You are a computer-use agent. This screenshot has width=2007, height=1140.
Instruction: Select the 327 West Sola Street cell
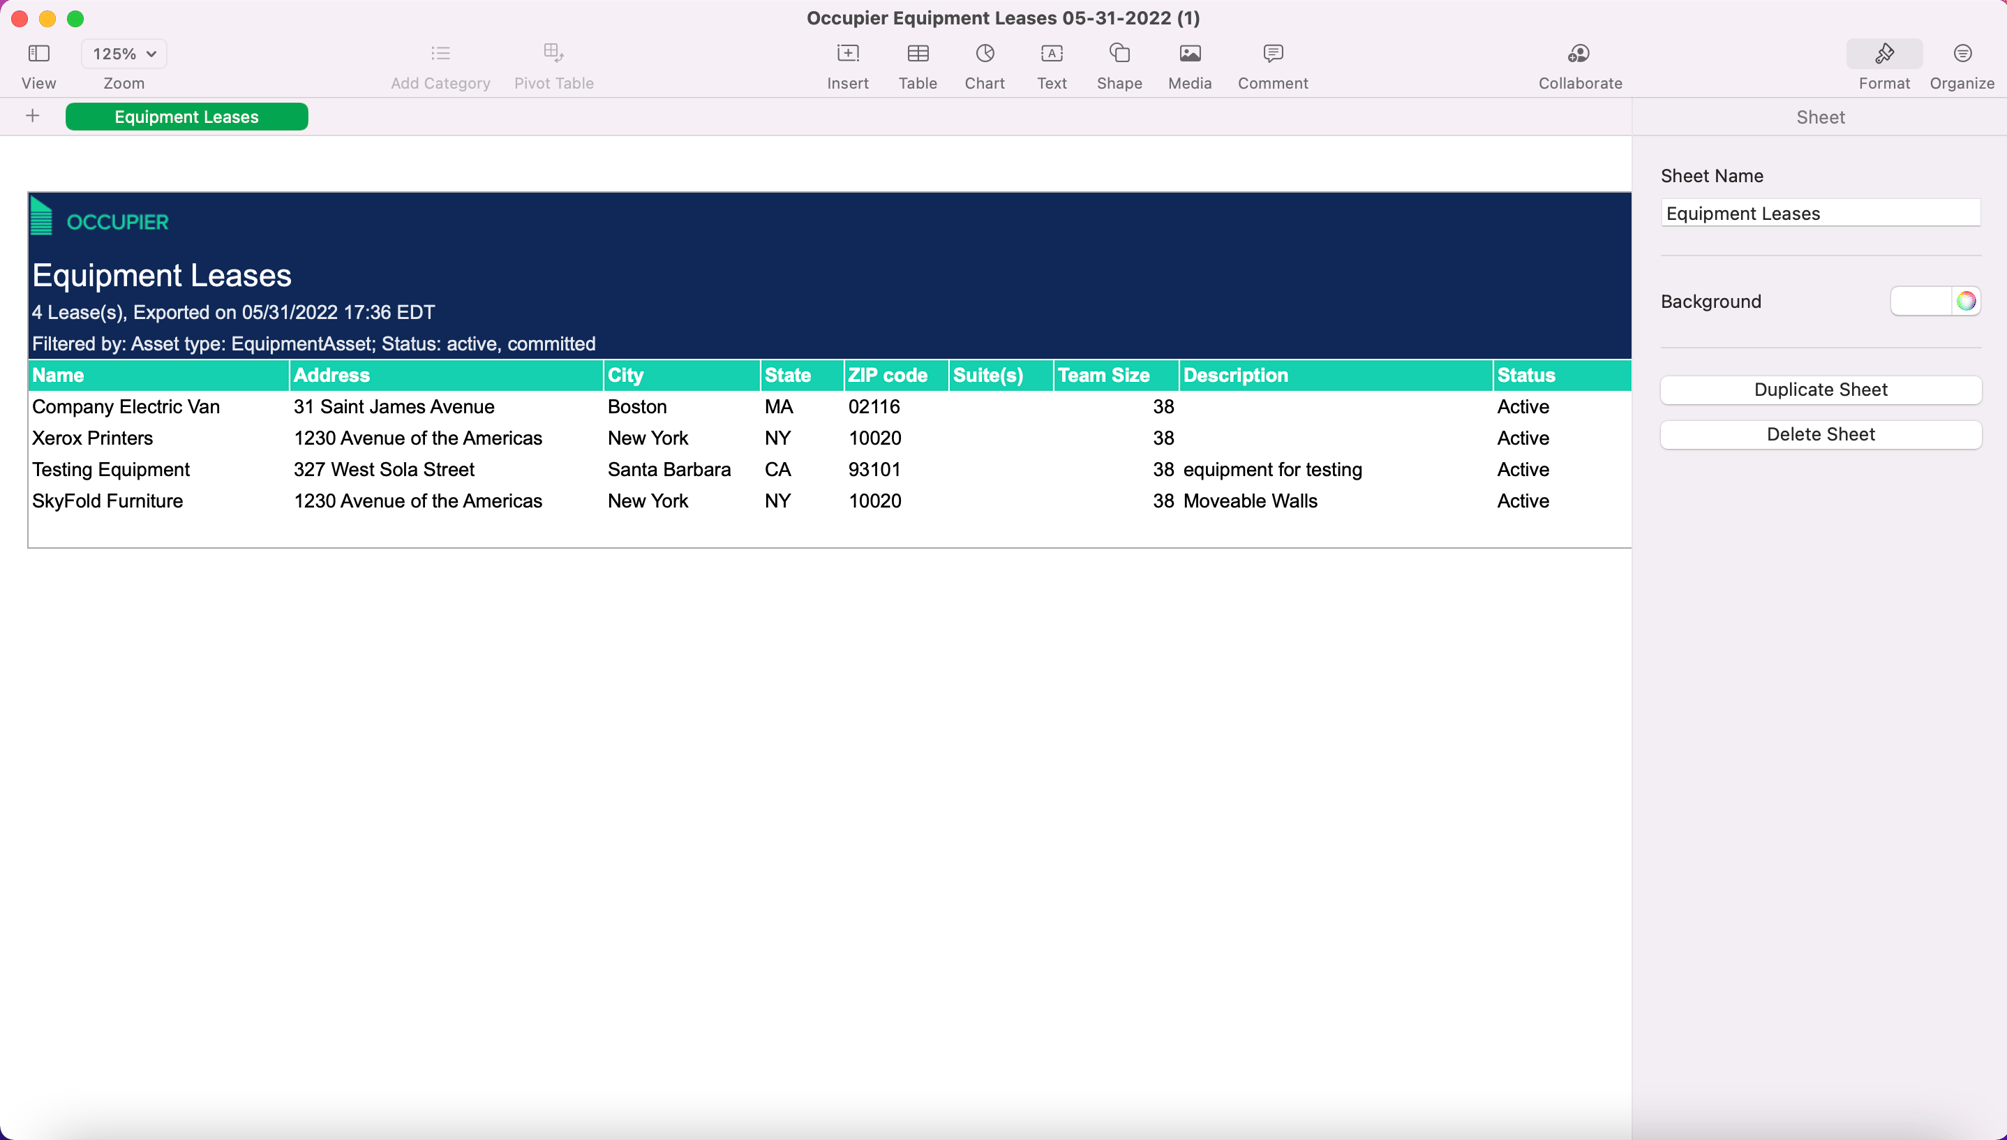point(446,470)
